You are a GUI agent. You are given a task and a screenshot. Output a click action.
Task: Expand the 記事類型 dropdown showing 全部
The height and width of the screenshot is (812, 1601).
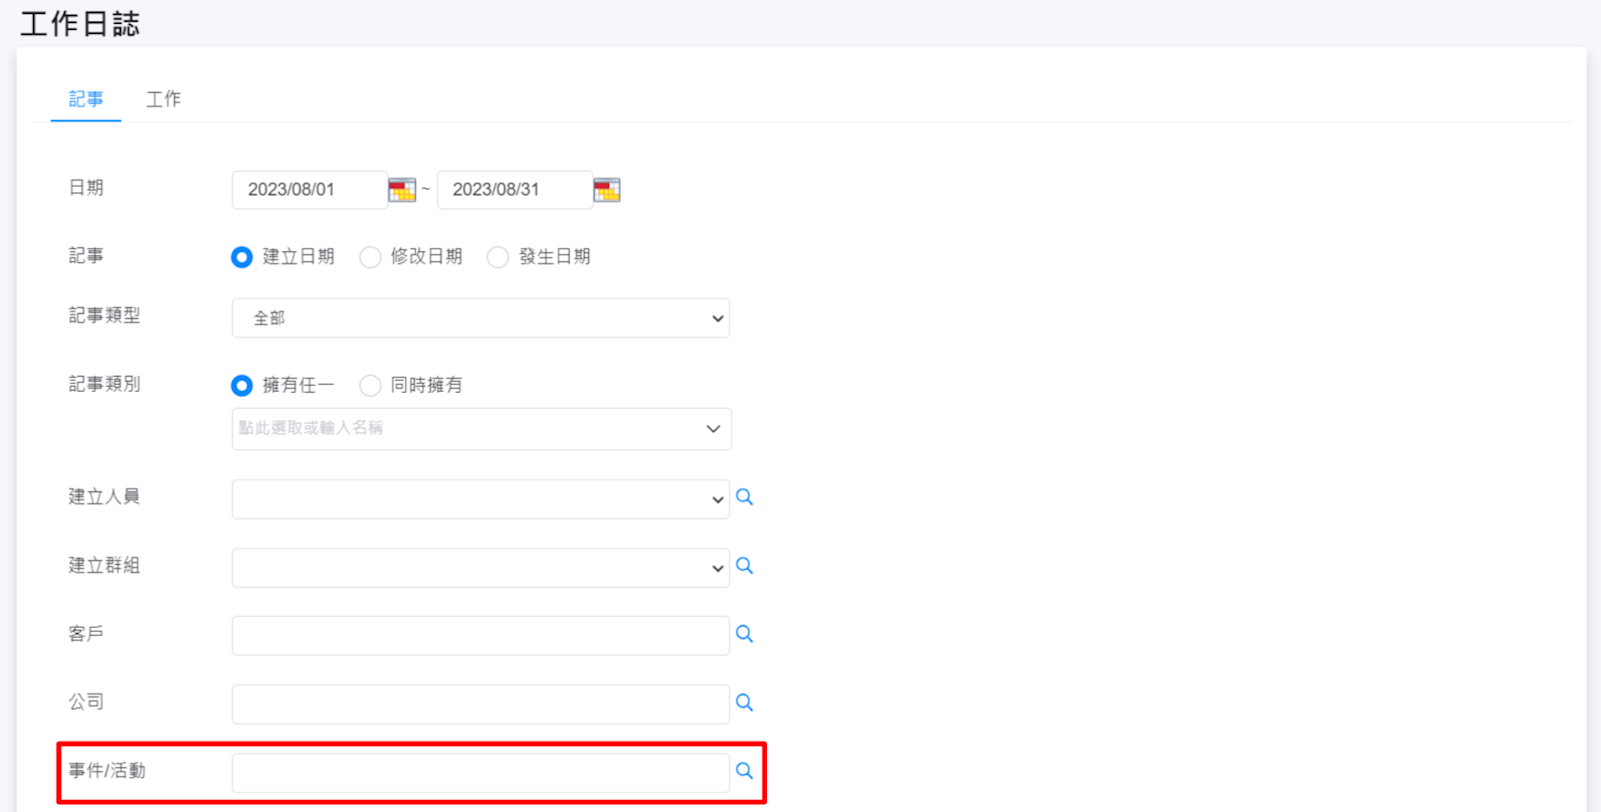point(480,318)
